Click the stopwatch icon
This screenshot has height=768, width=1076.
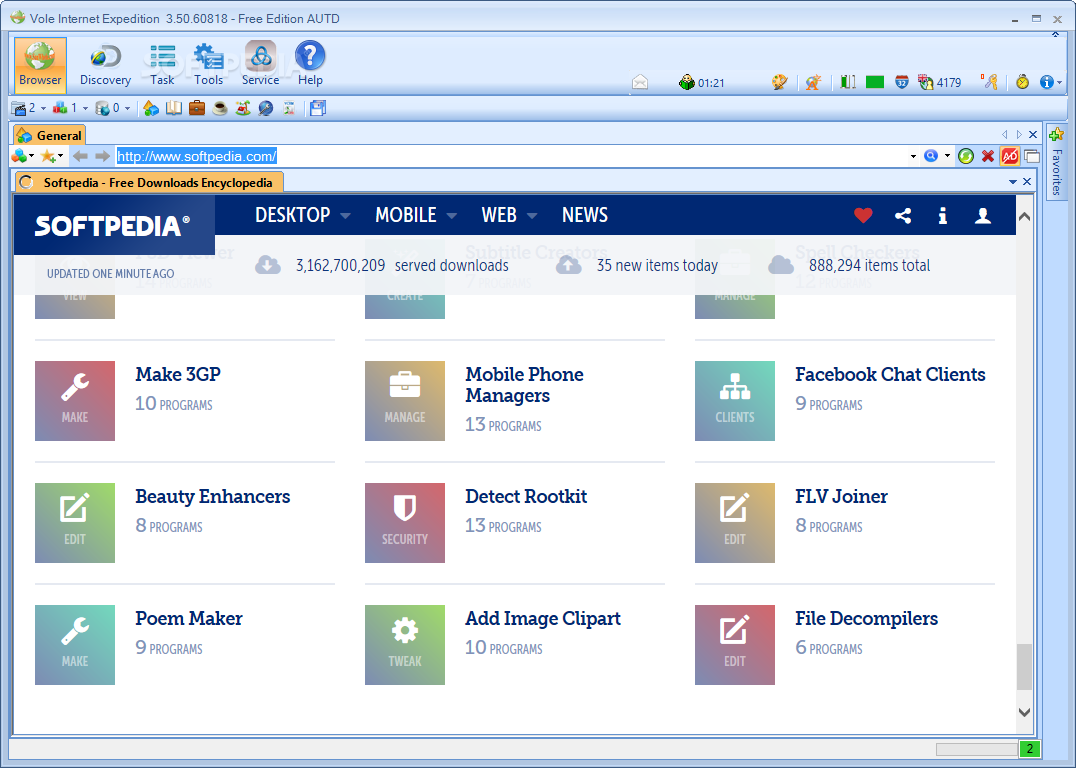(x=1022, y=82)
